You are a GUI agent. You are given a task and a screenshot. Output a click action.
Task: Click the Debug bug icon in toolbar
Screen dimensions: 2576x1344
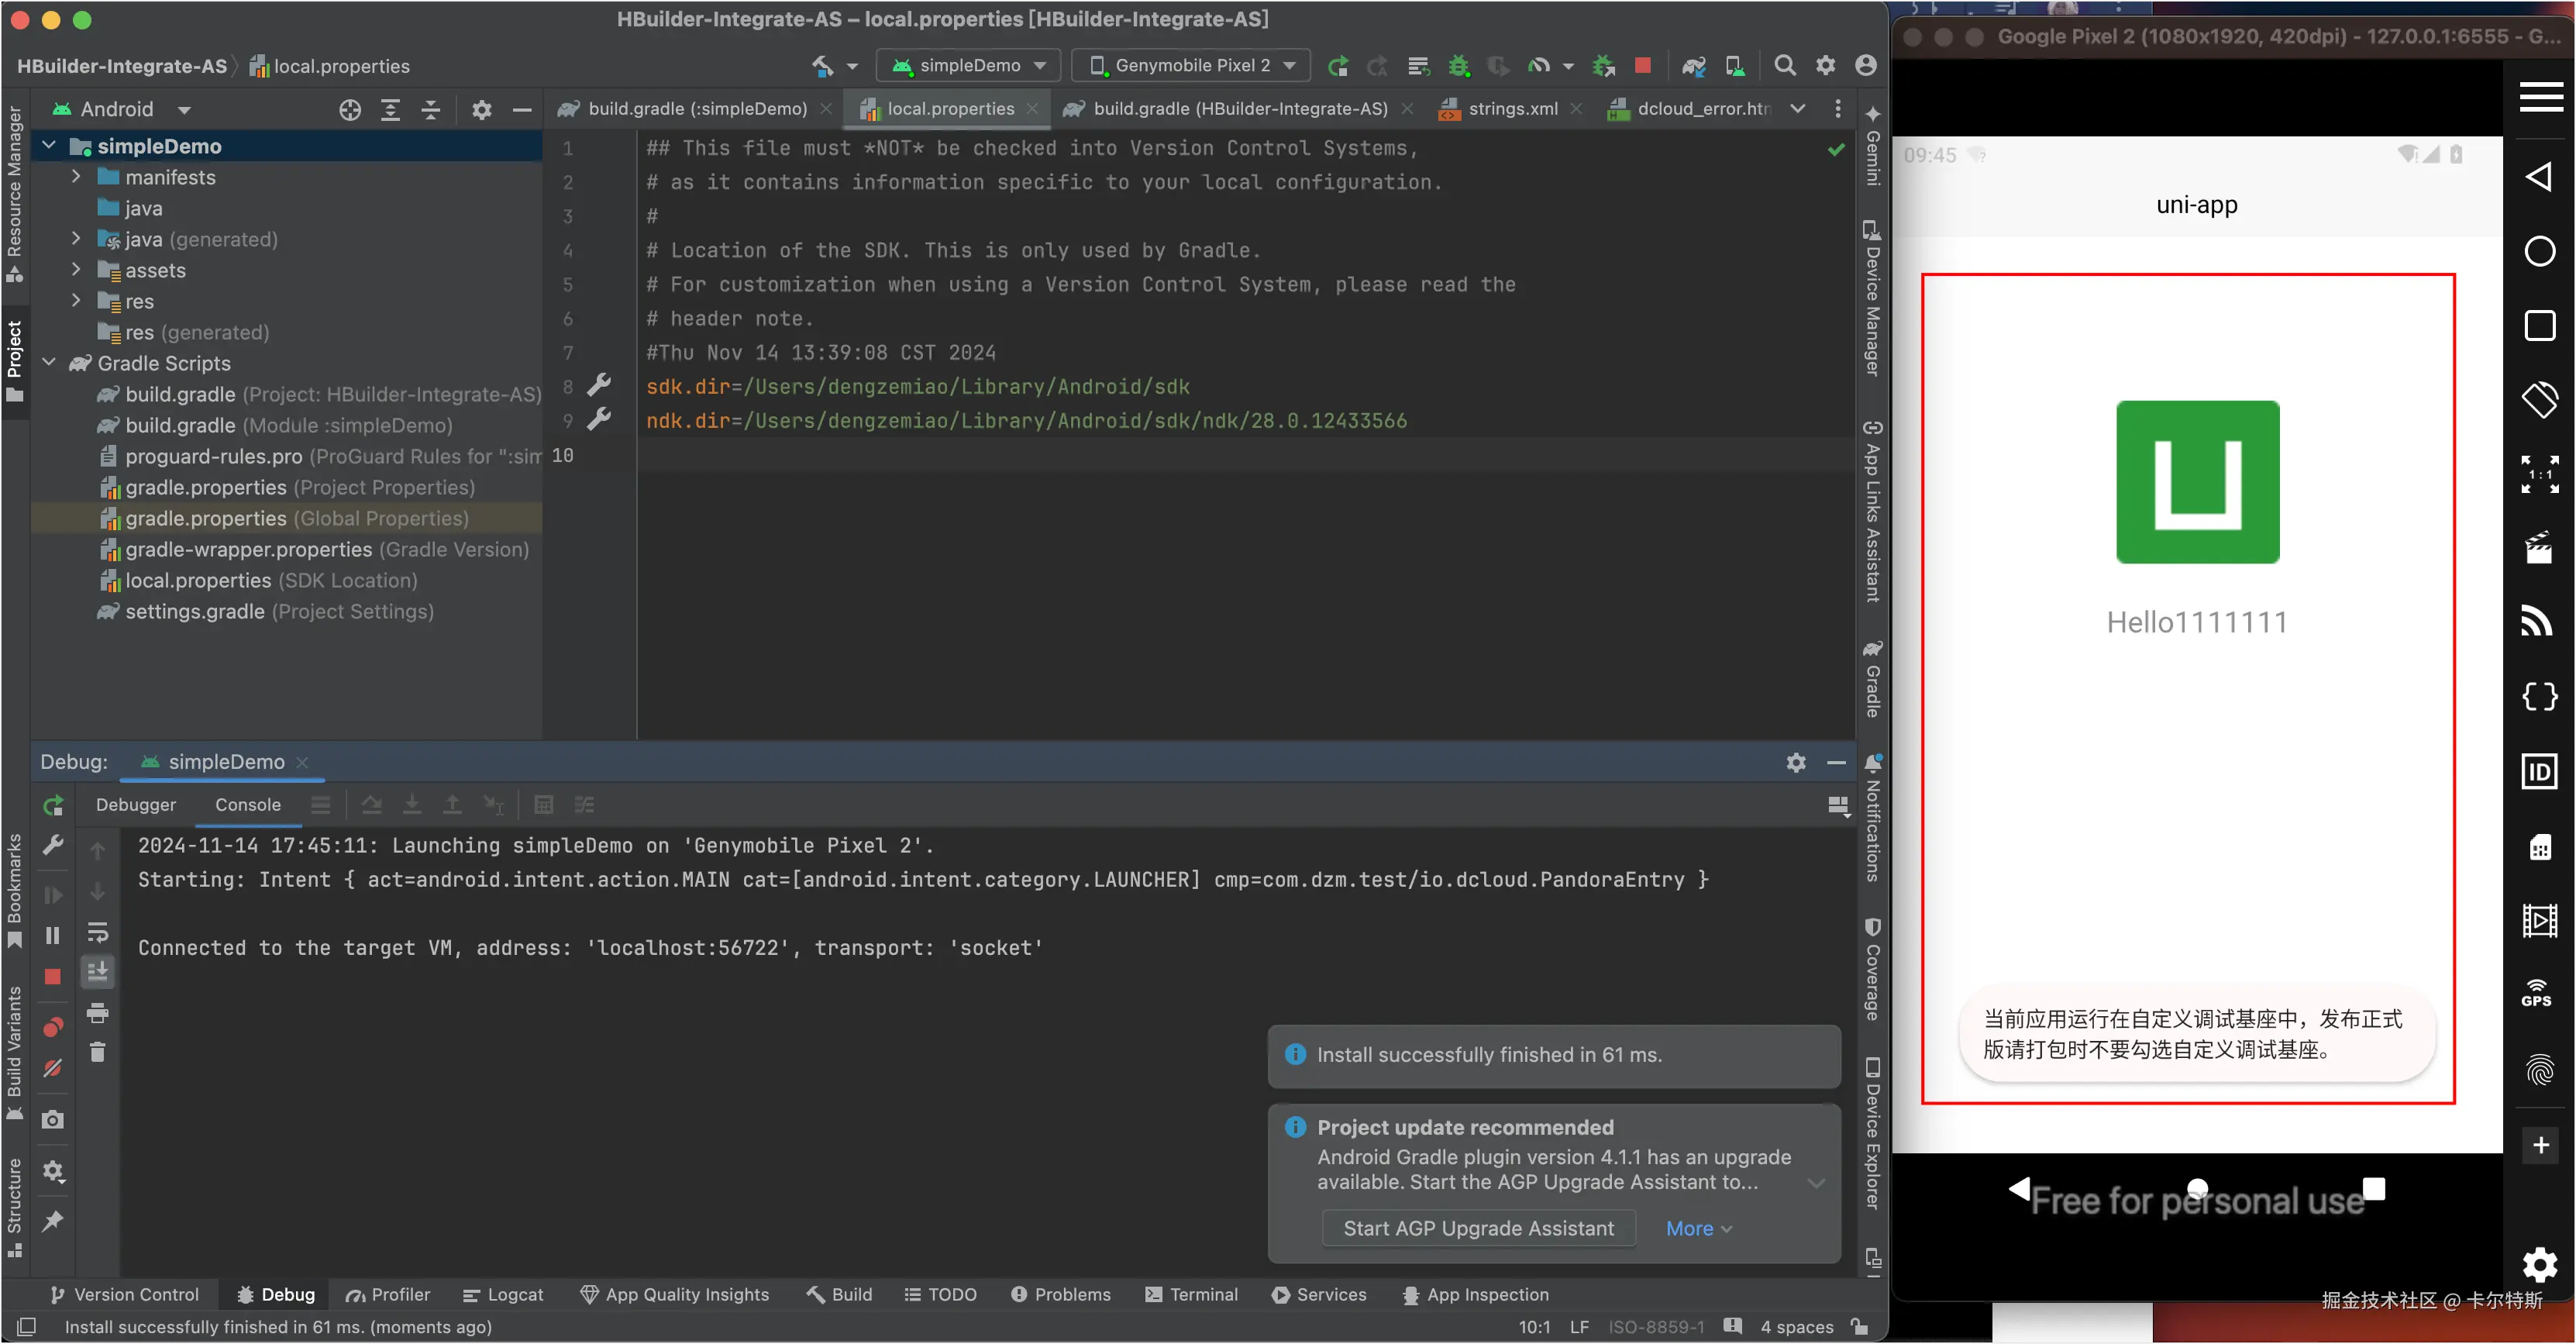[1459, 65]
